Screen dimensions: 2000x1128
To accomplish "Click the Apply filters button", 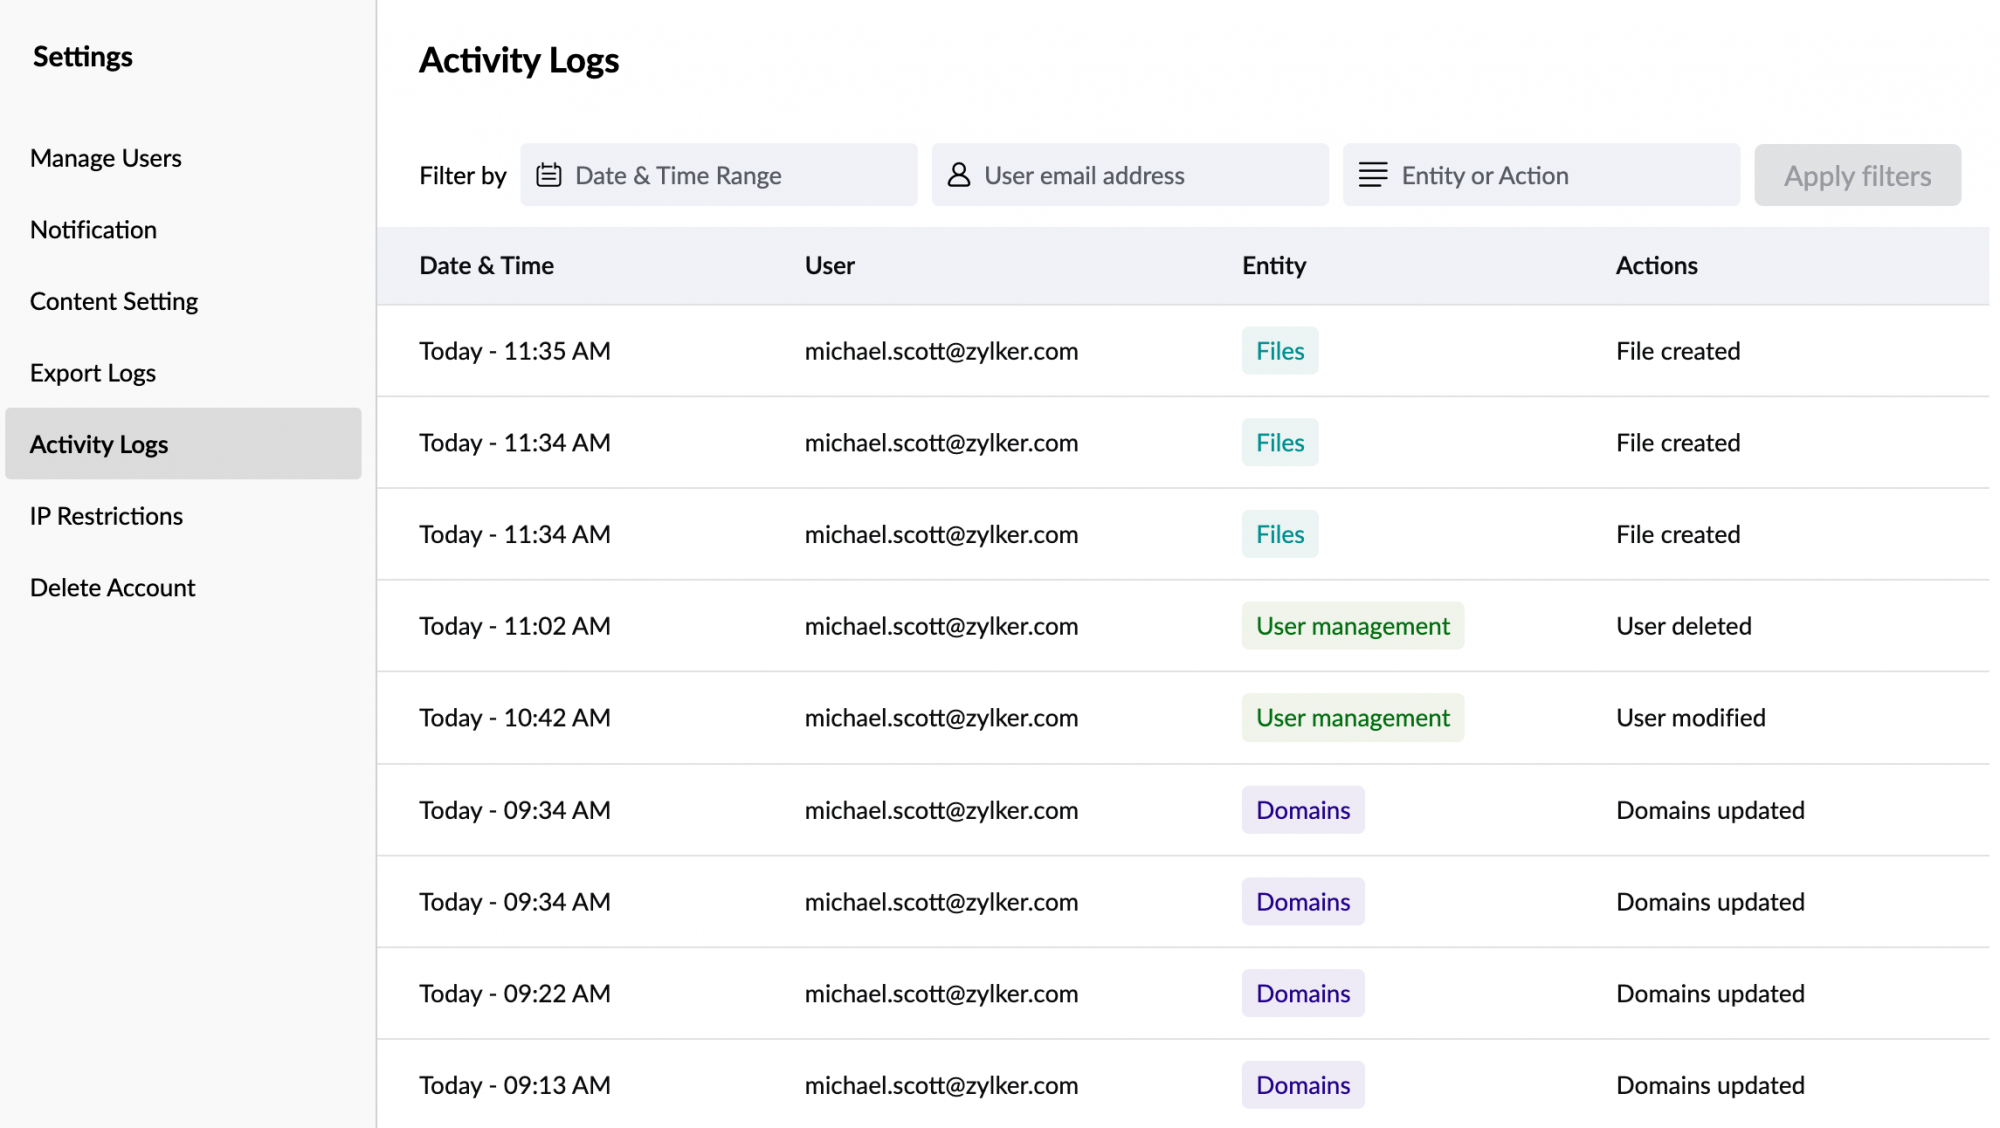I will pos(1856,175).
